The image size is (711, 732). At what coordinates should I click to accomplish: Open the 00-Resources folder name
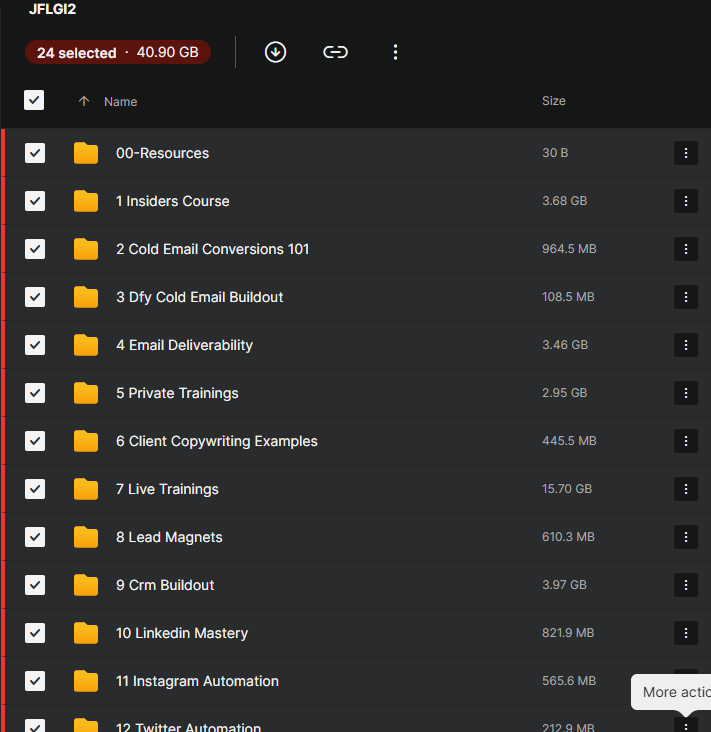[162, 153]
